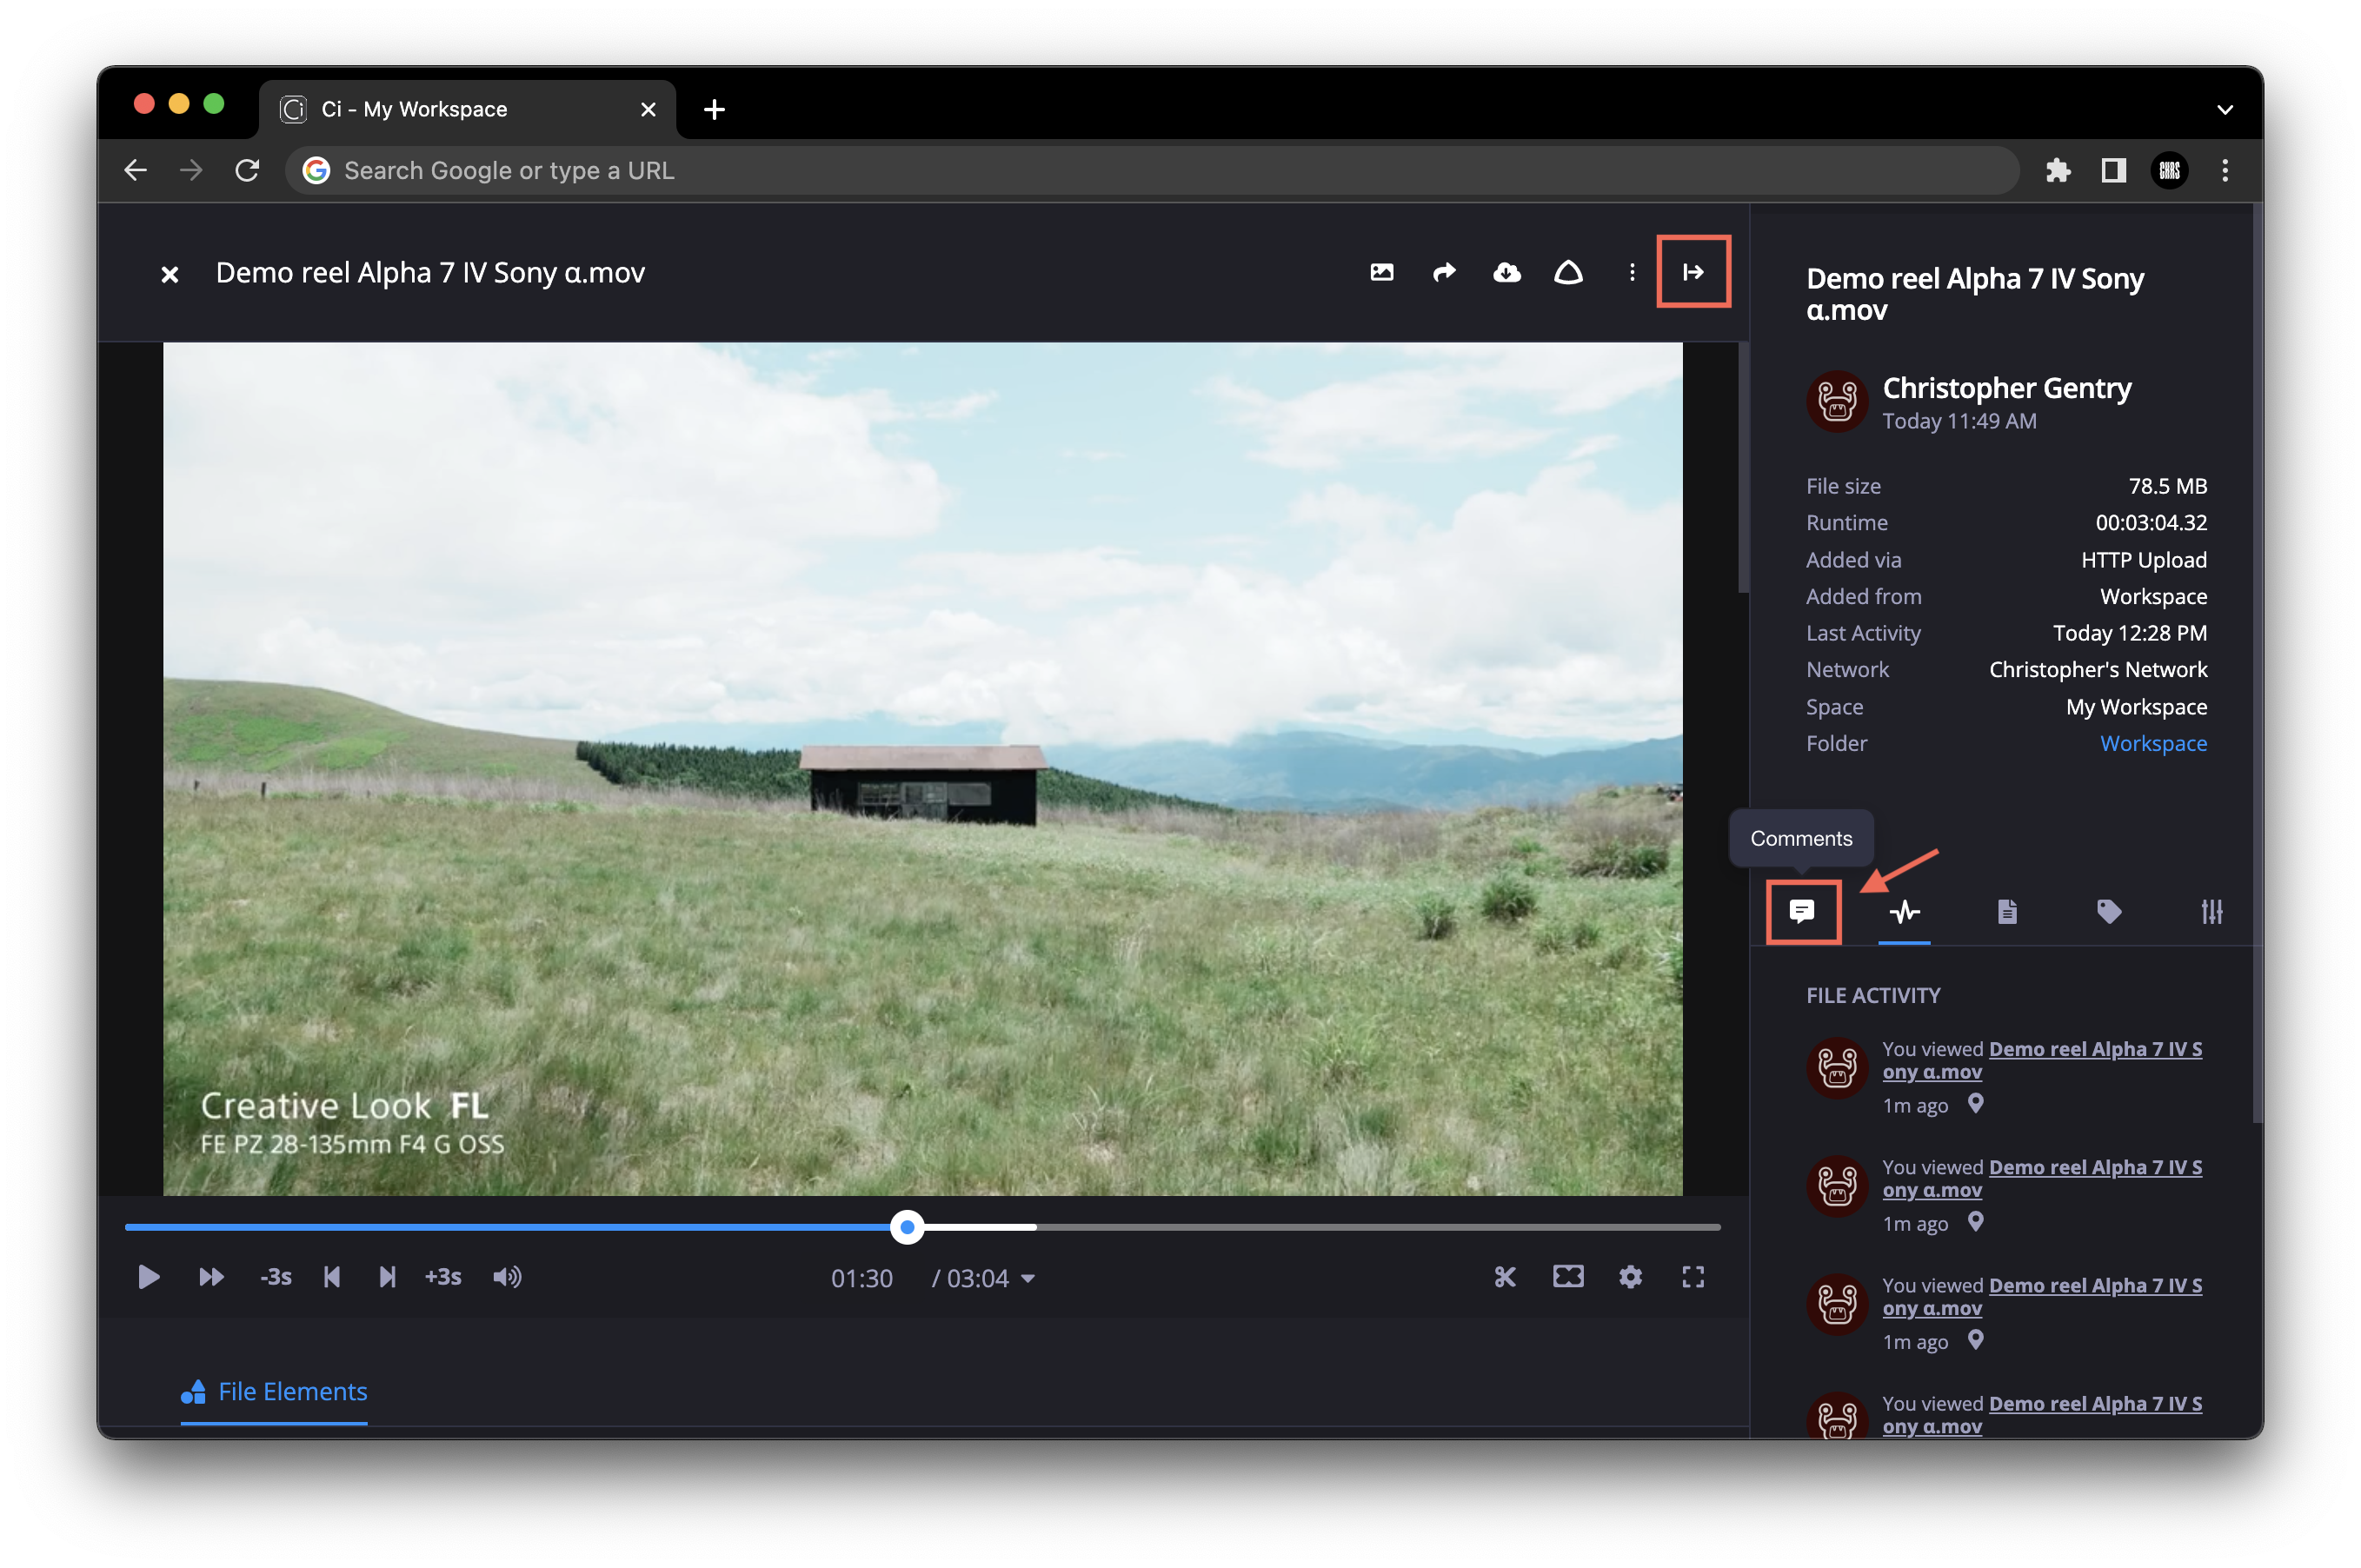Skip forward 3 seconds

[443, 1277]
